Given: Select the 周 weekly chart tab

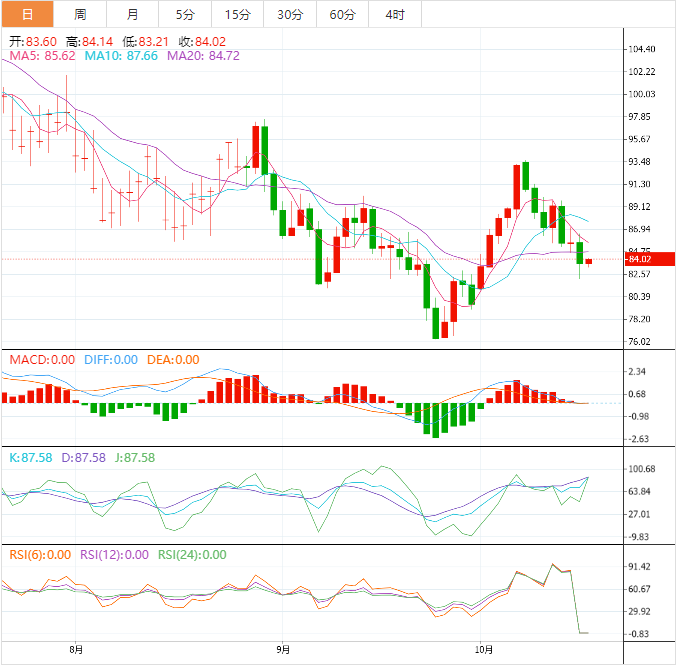Looking at the screenshot, I should tap(80, 14).
